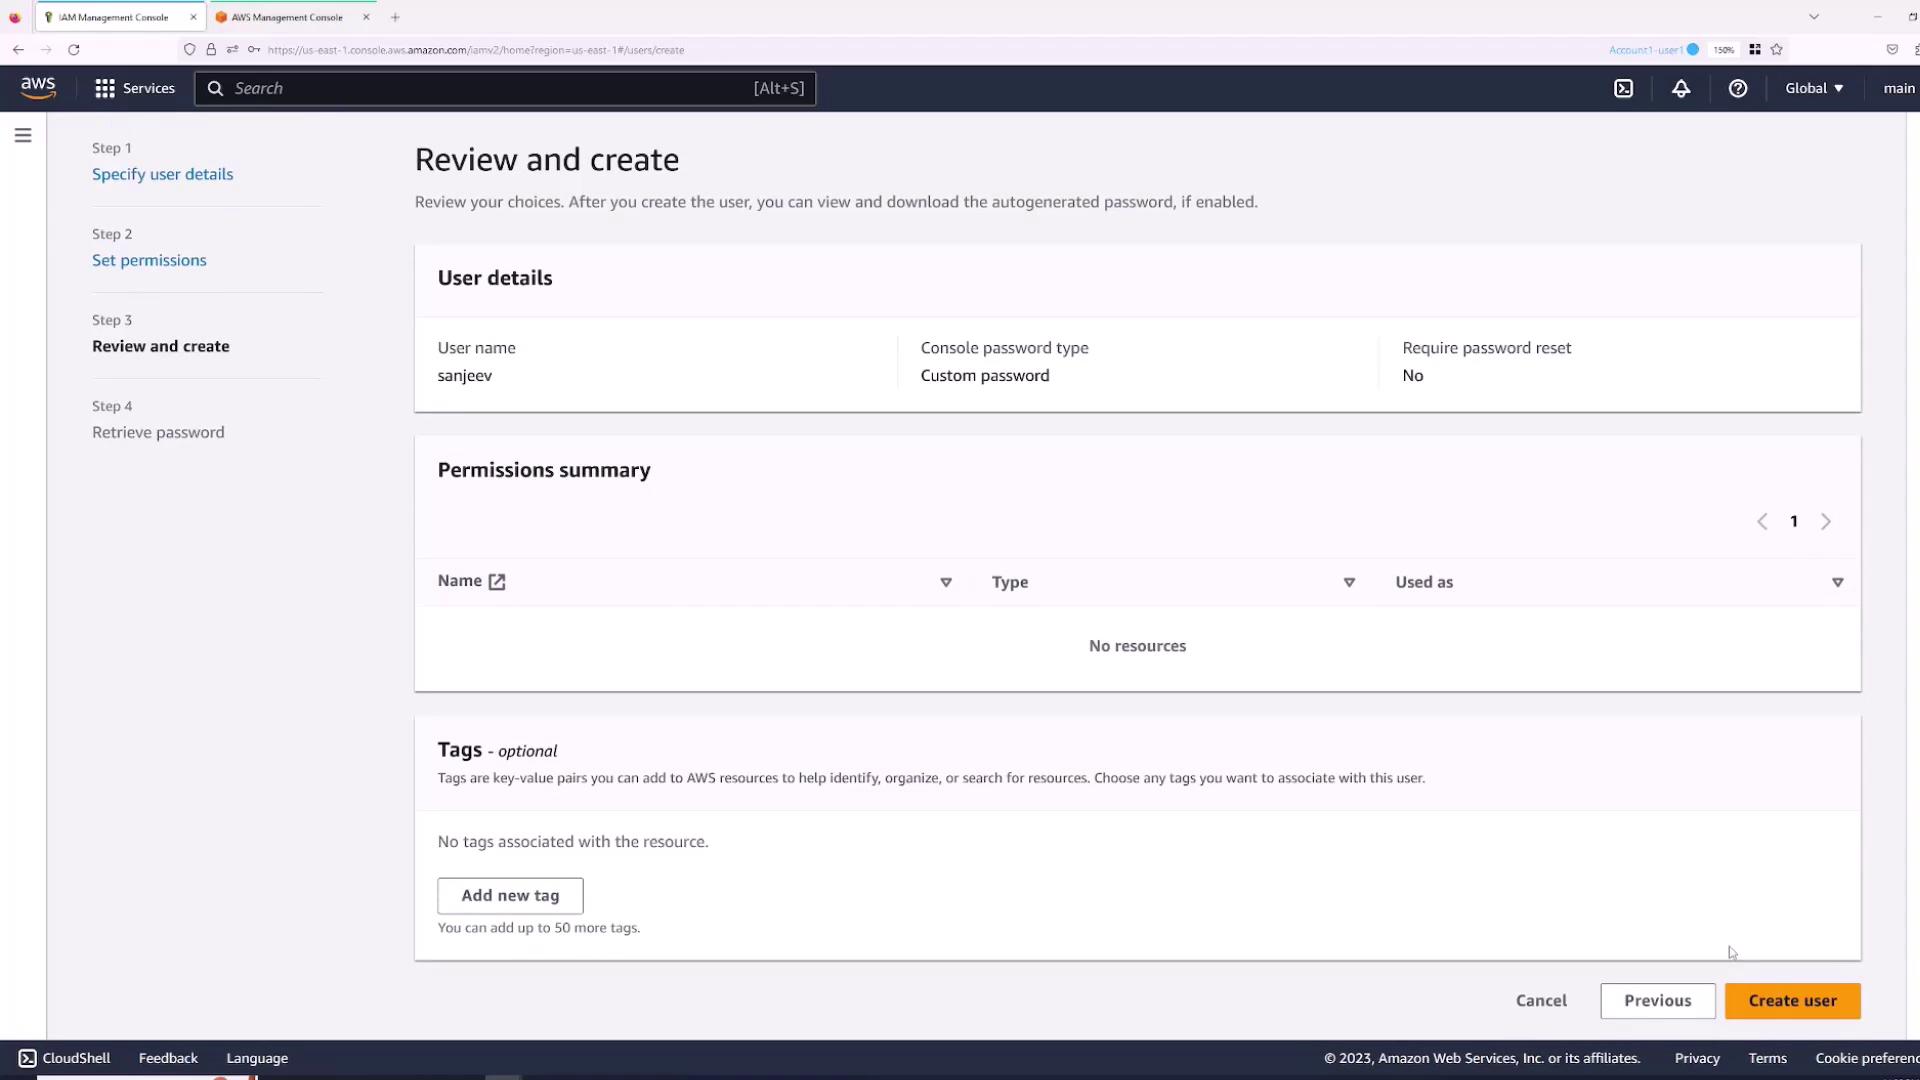Expand the hamburger side navigation menu
Screen dimensions: 1920x1080
tap(23, 135)
